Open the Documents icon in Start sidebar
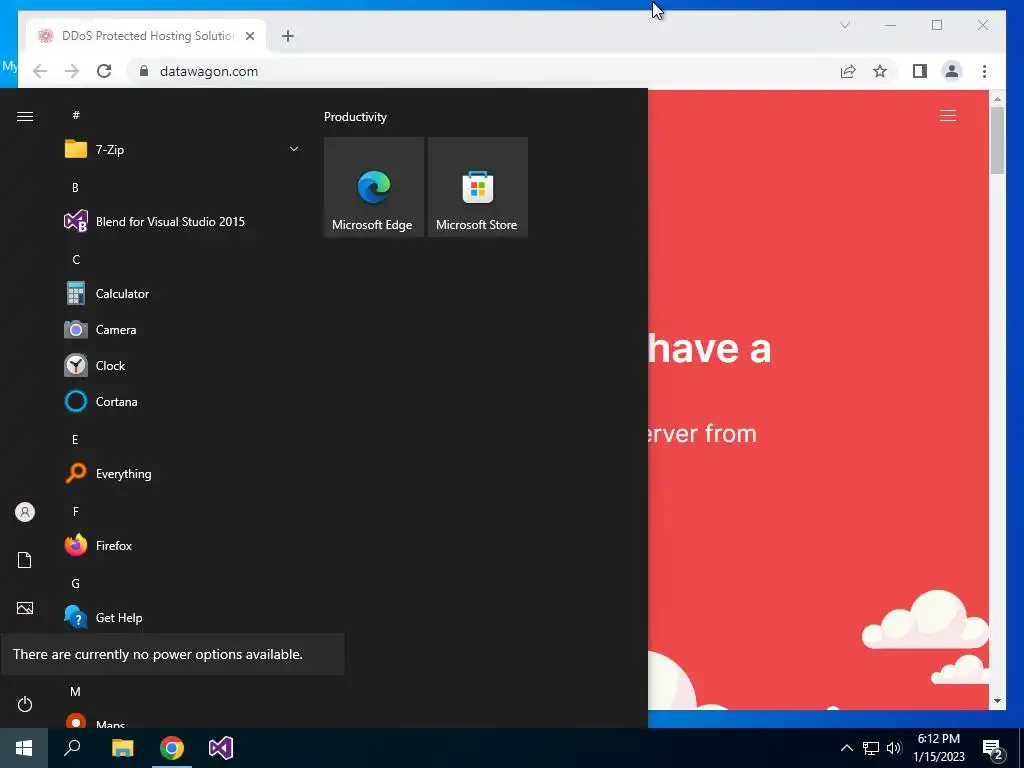The image size is (1024, 768). pyautogui.click(x=25, y=560)
